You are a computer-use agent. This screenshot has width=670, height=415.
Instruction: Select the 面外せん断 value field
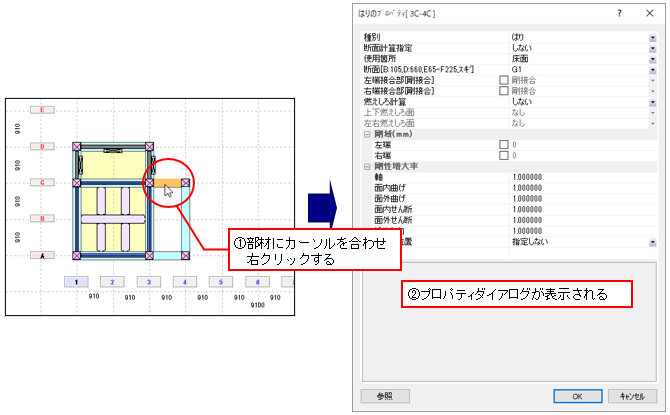(583, 220)
